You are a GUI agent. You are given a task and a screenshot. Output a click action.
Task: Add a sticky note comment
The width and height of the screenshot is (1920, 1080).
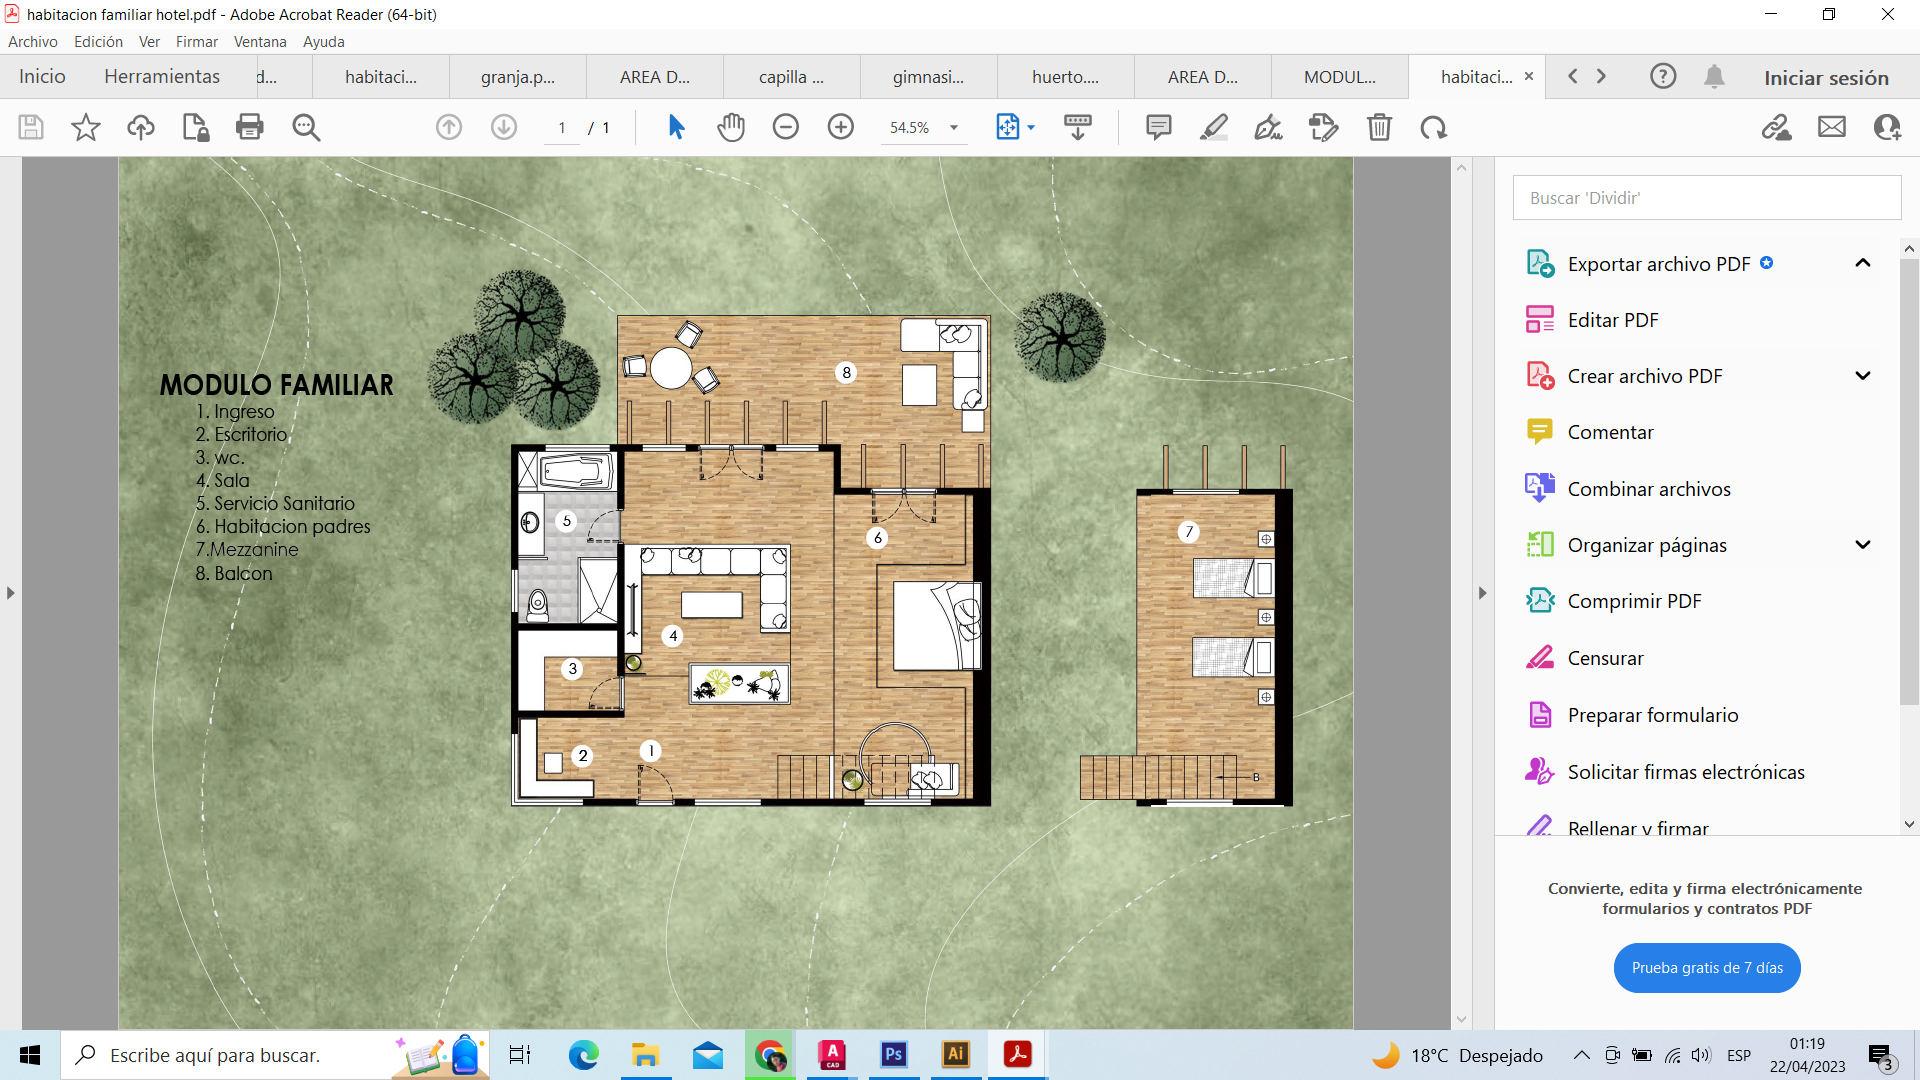[x=1158, y=127]
